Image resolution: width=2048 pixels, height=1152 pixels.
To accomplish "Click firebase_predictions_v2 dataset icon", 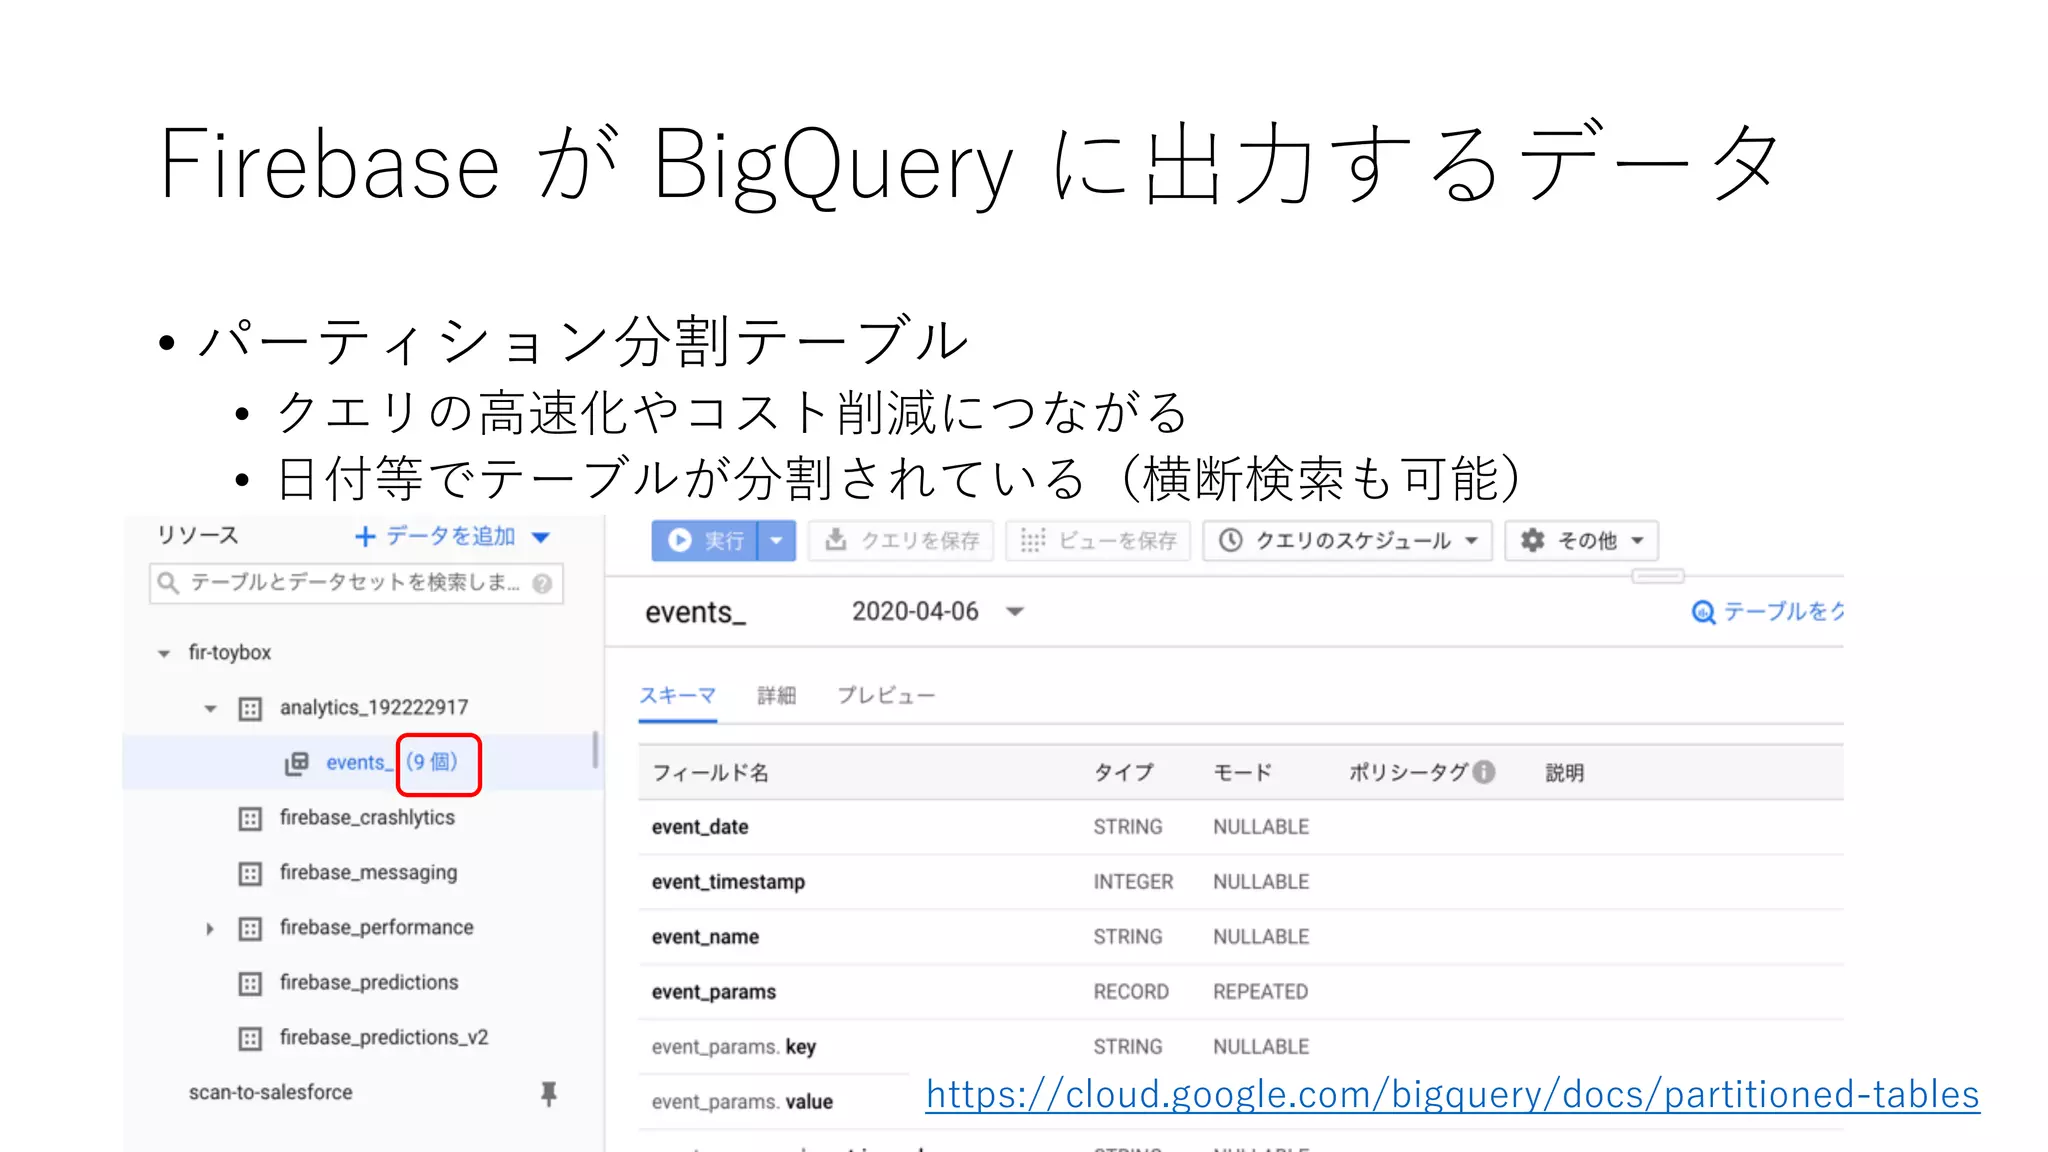I will point(250,1039).
